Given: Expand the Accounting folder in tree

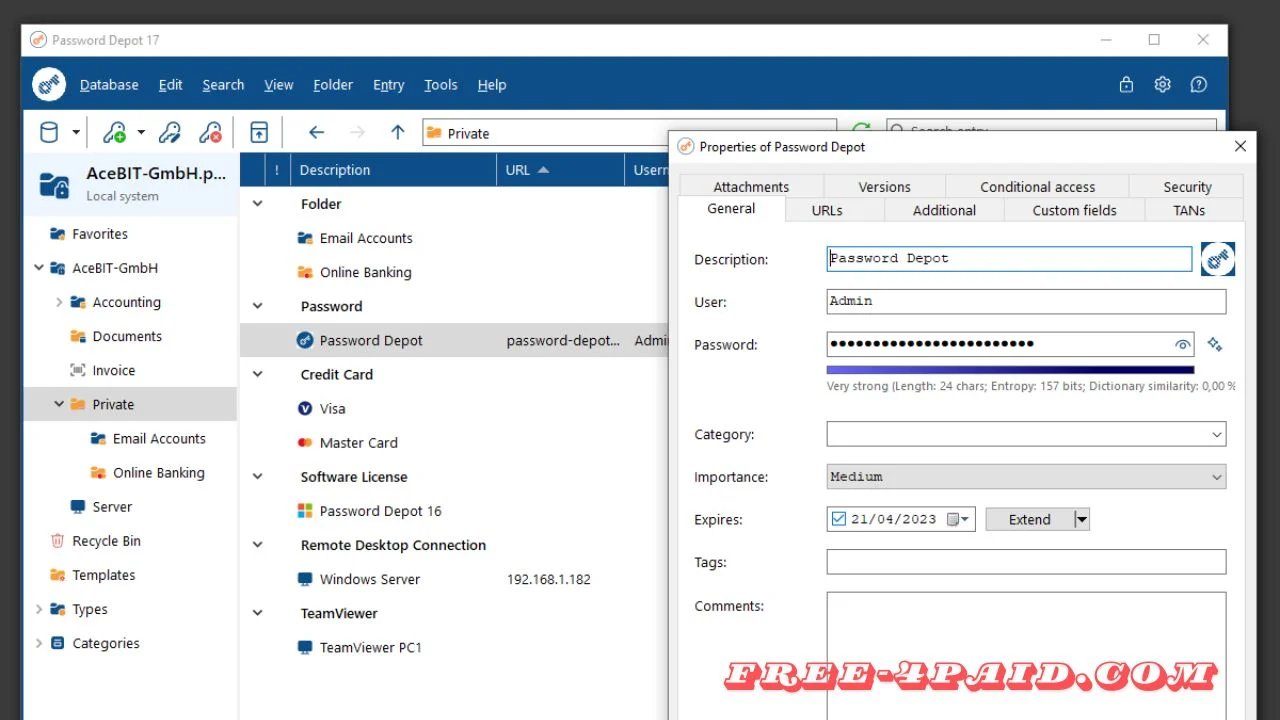Looking at the screenshot, I should tap(59, 302).
